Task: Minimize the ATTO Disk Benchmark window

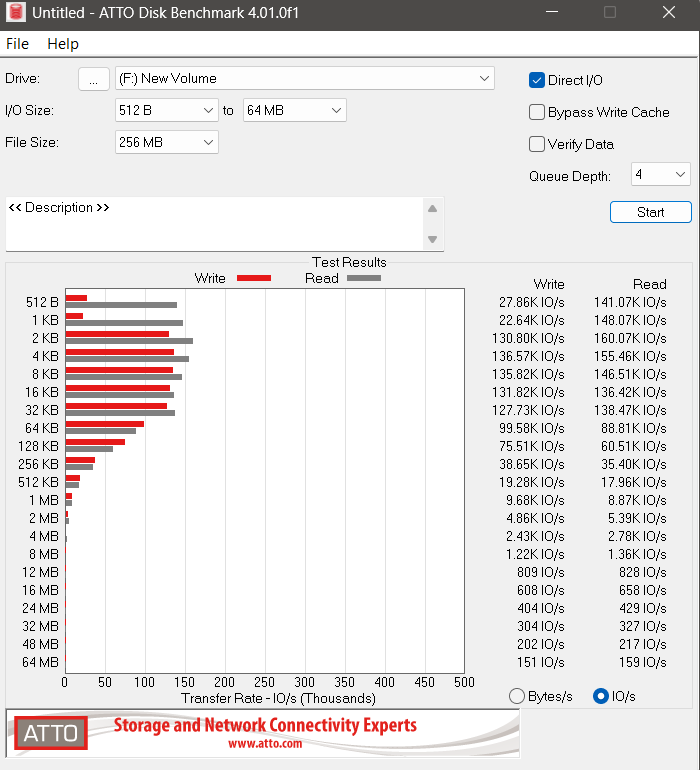Action: point(552,12)
